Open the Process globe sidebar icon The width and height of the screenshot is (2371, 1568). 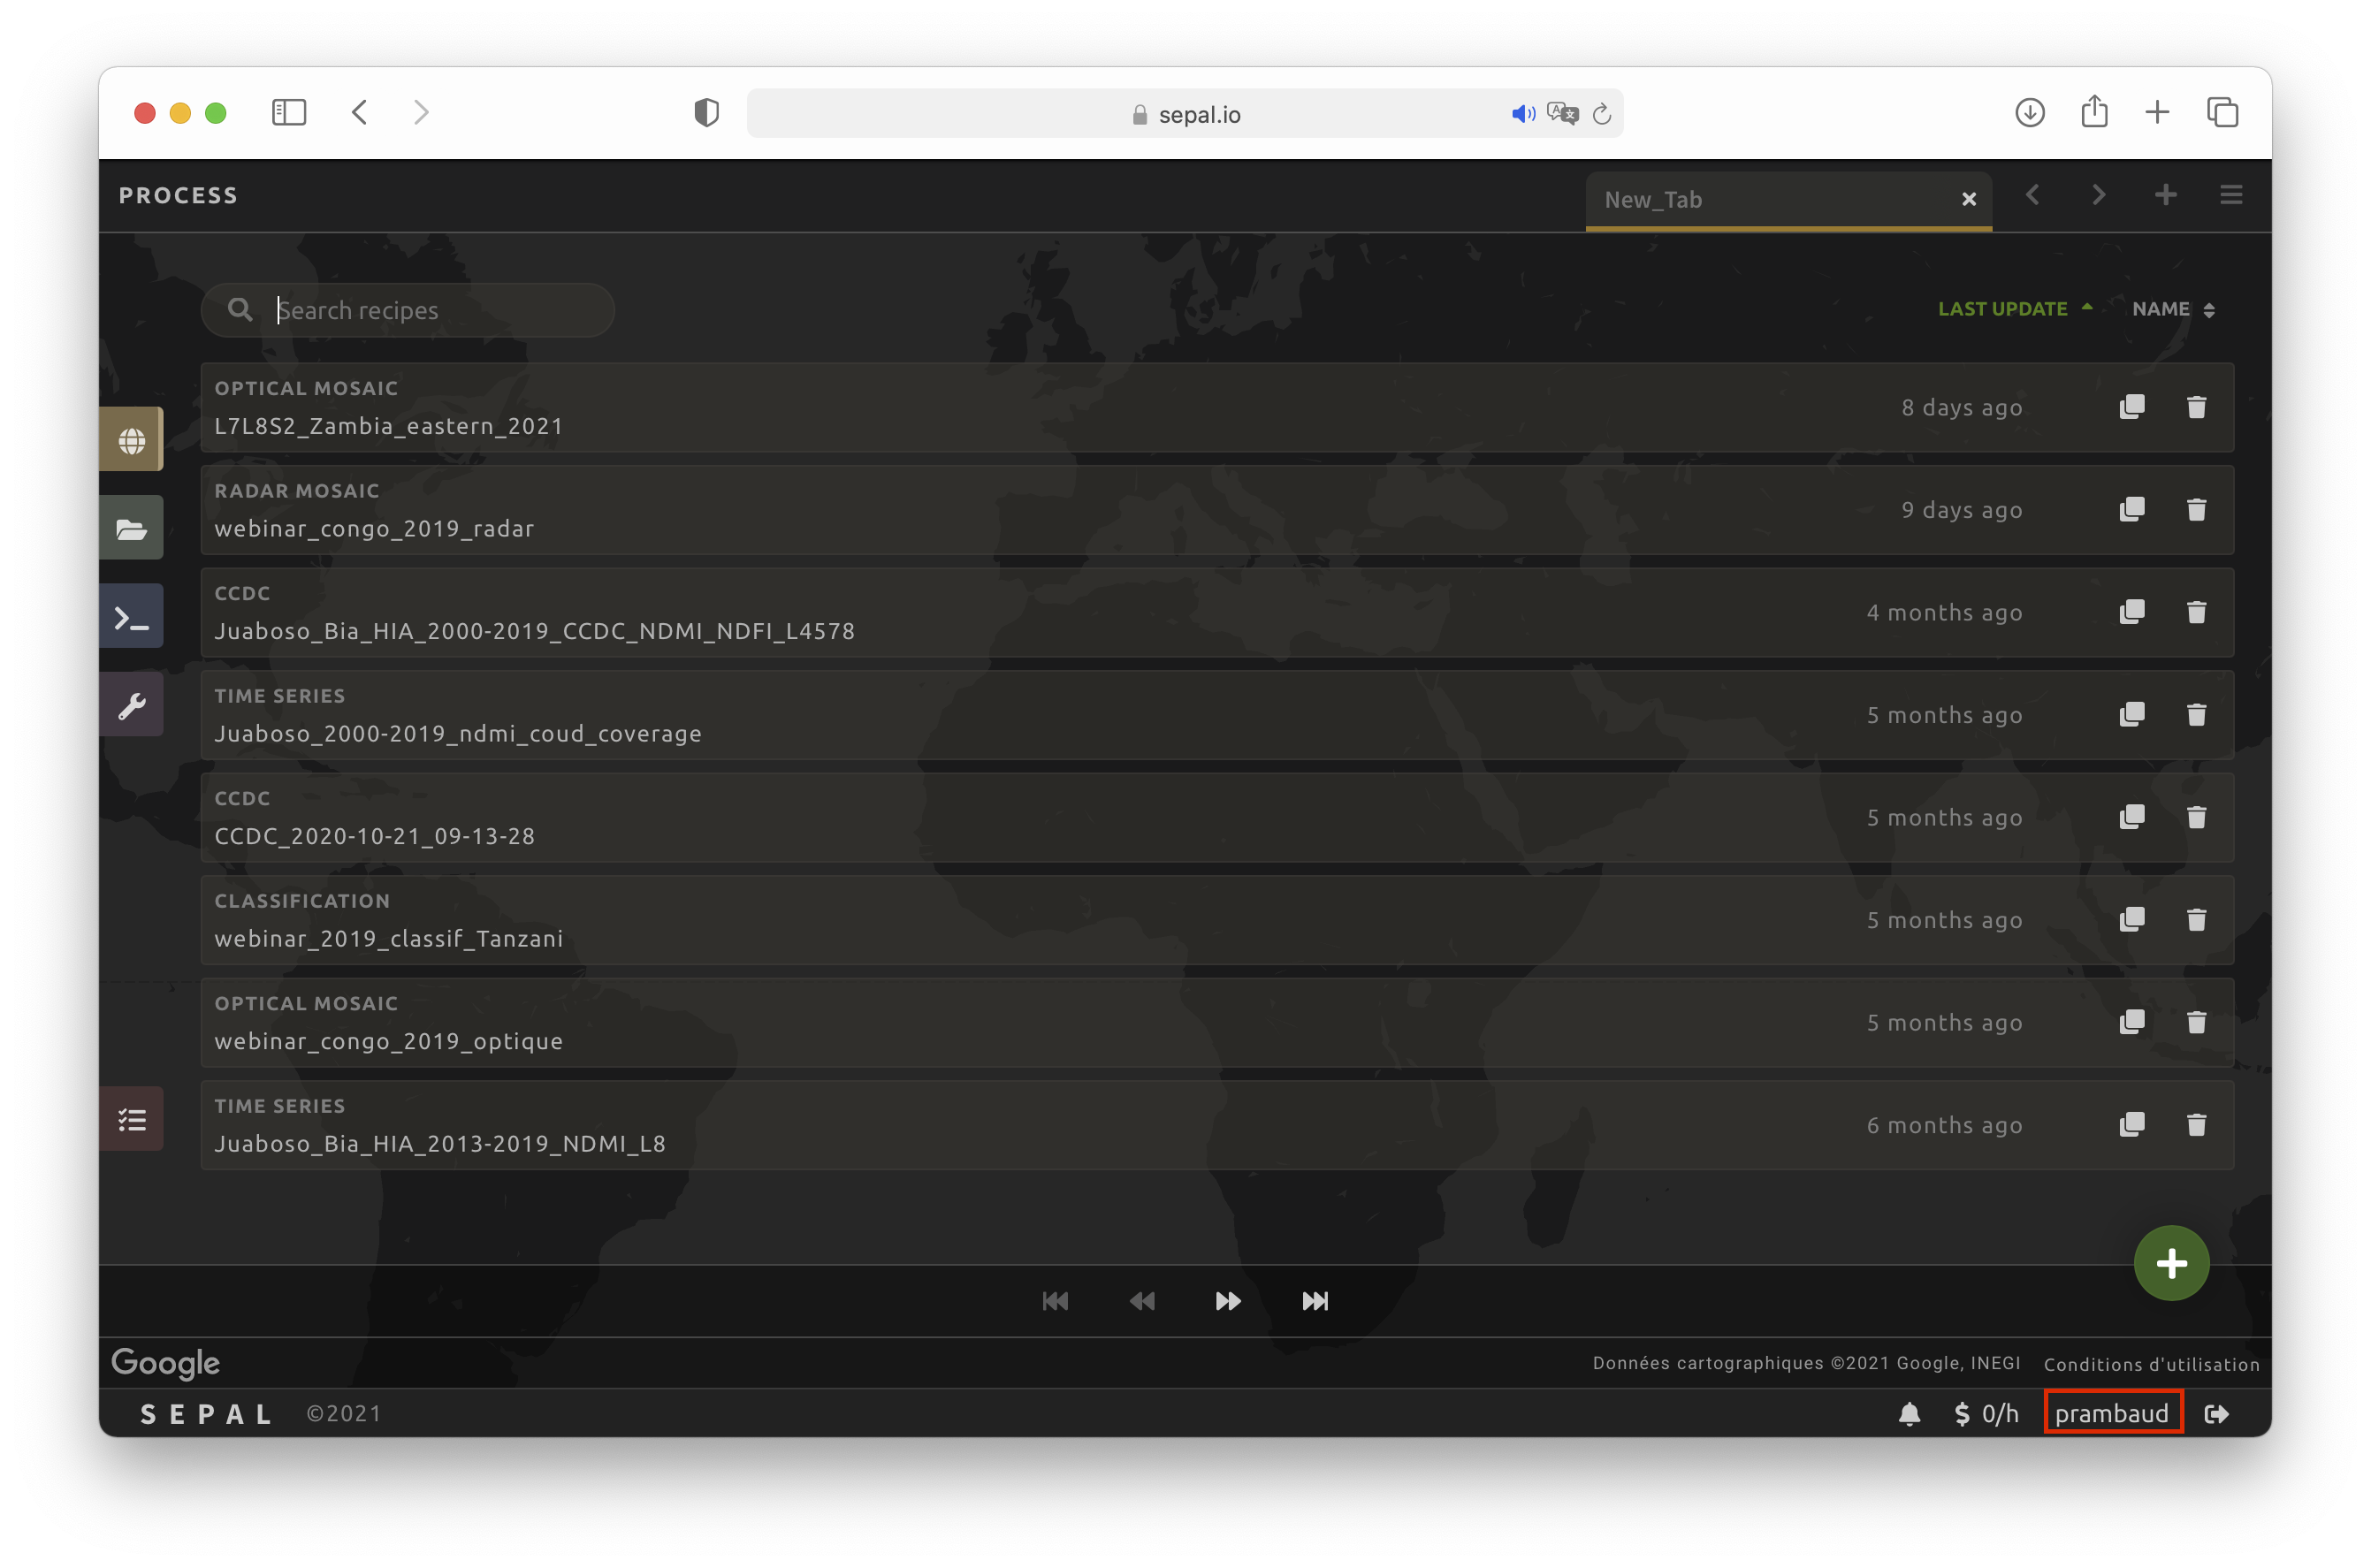coord(131,440)
